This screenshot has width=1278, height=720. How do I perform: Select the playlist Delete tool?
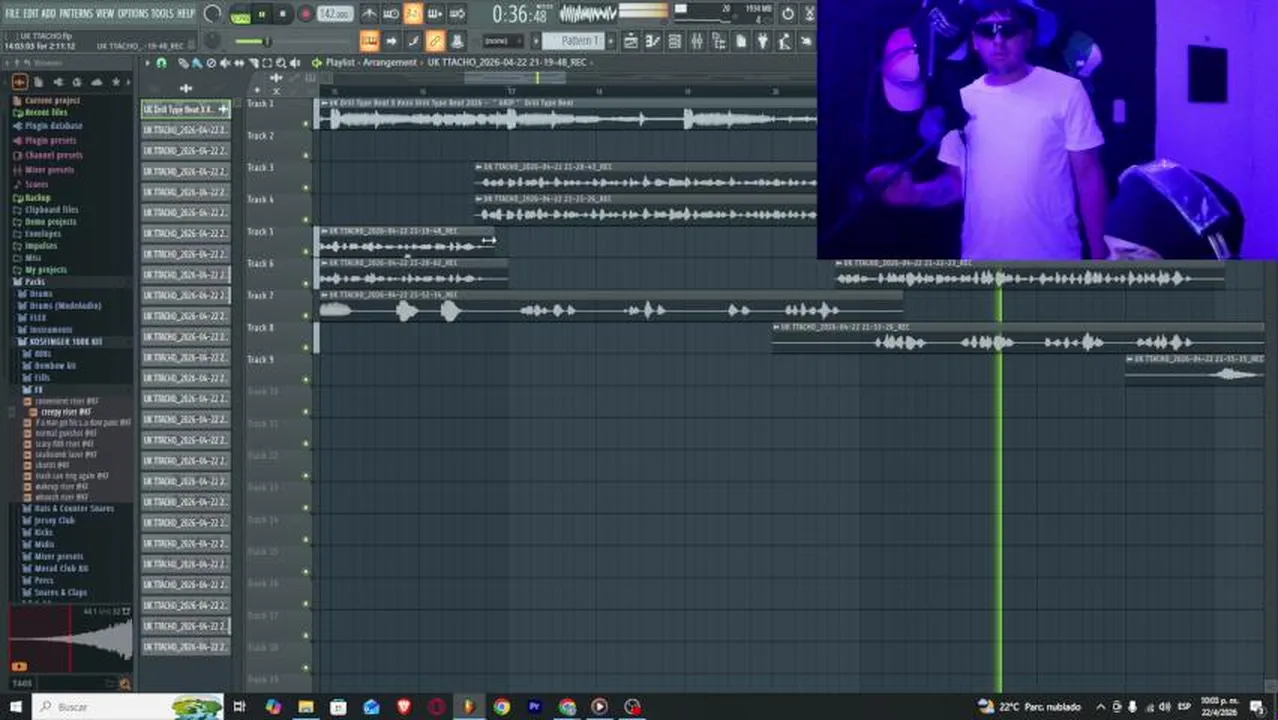pos(211,62)
